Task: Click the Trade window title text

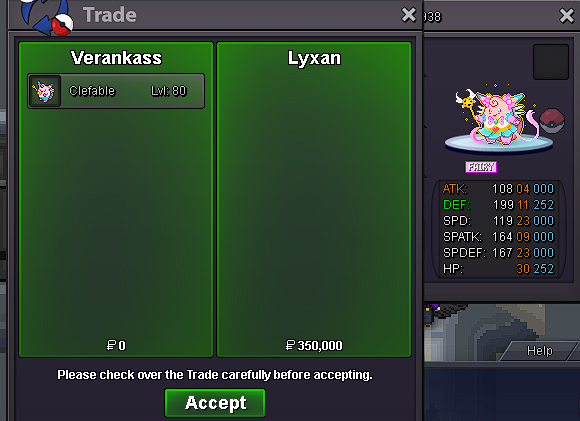Action: coord(110,15)
